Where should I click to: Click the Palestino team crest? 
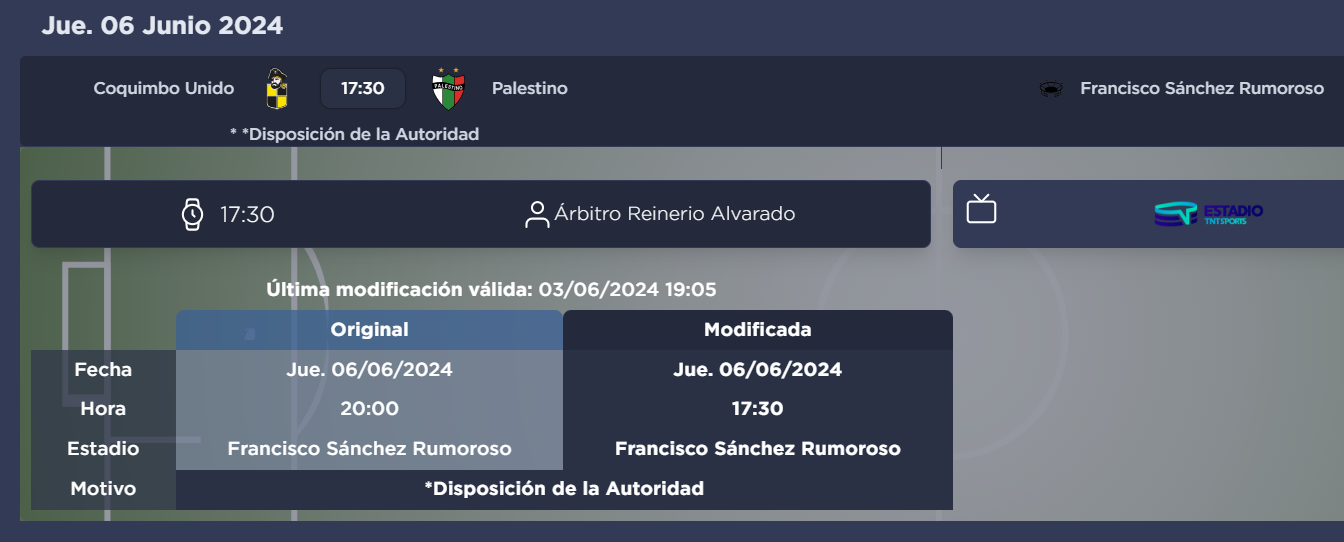pyautogui.click(x=448, y=89)
